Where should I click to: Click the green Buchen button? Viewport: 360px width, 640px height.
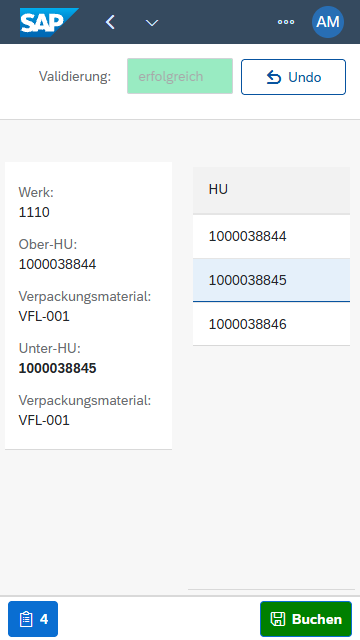(306, 619)
